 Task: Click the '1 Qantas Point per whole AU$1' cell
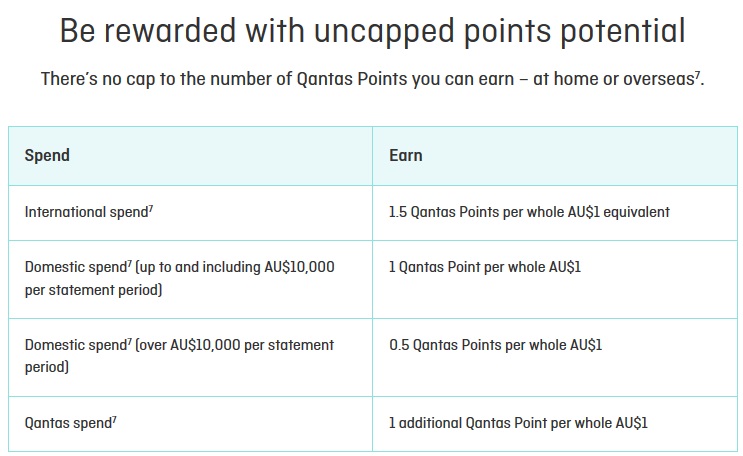pyautogui.click(x=484, y=267)
